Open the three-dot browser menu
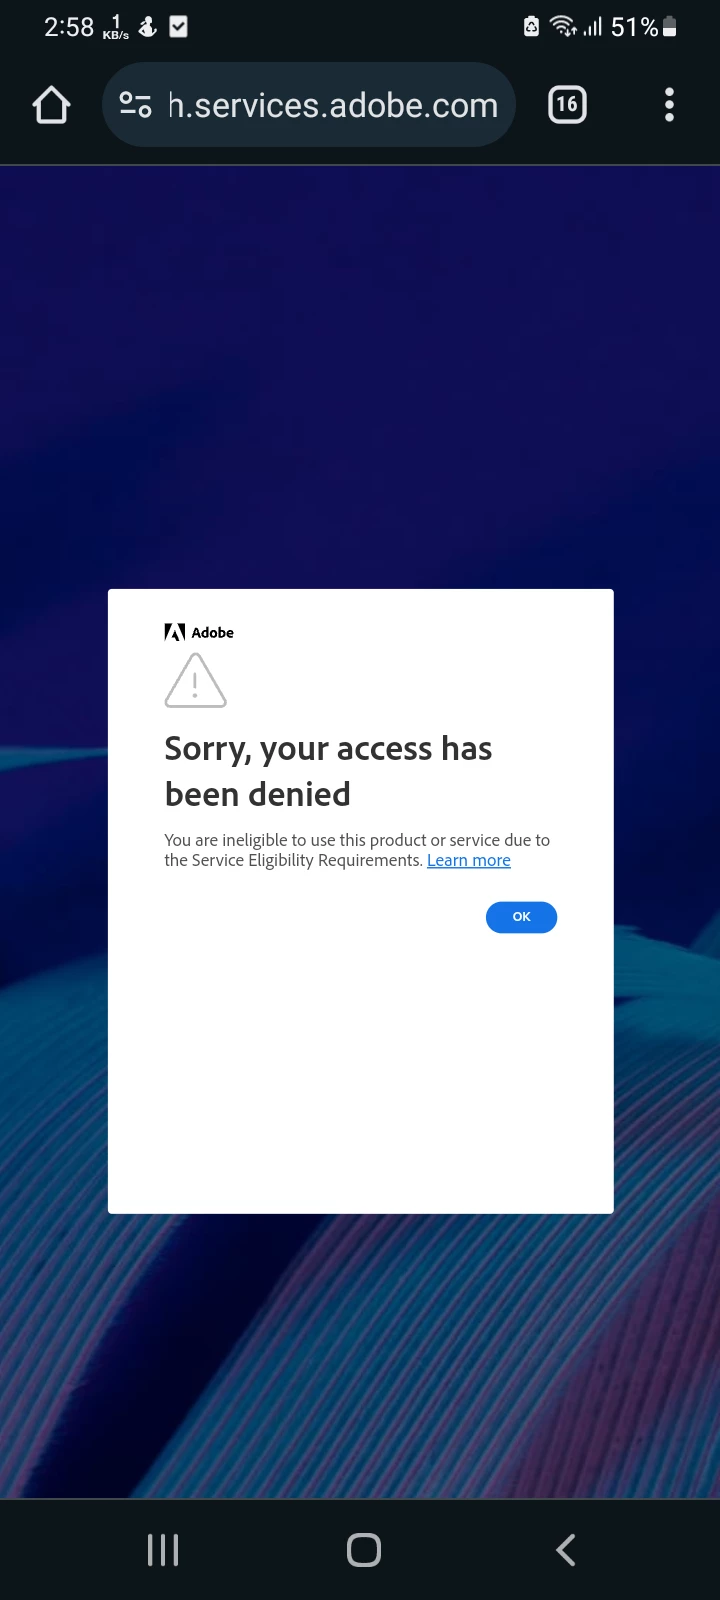The image size is (720, 1600). click(669, 105)
